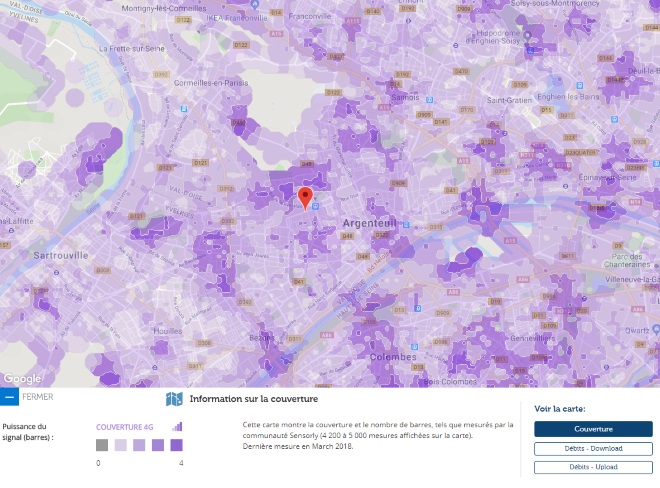Click the coverage map info icon
This screenshot has height=488, width=660.
coord(174,399)
